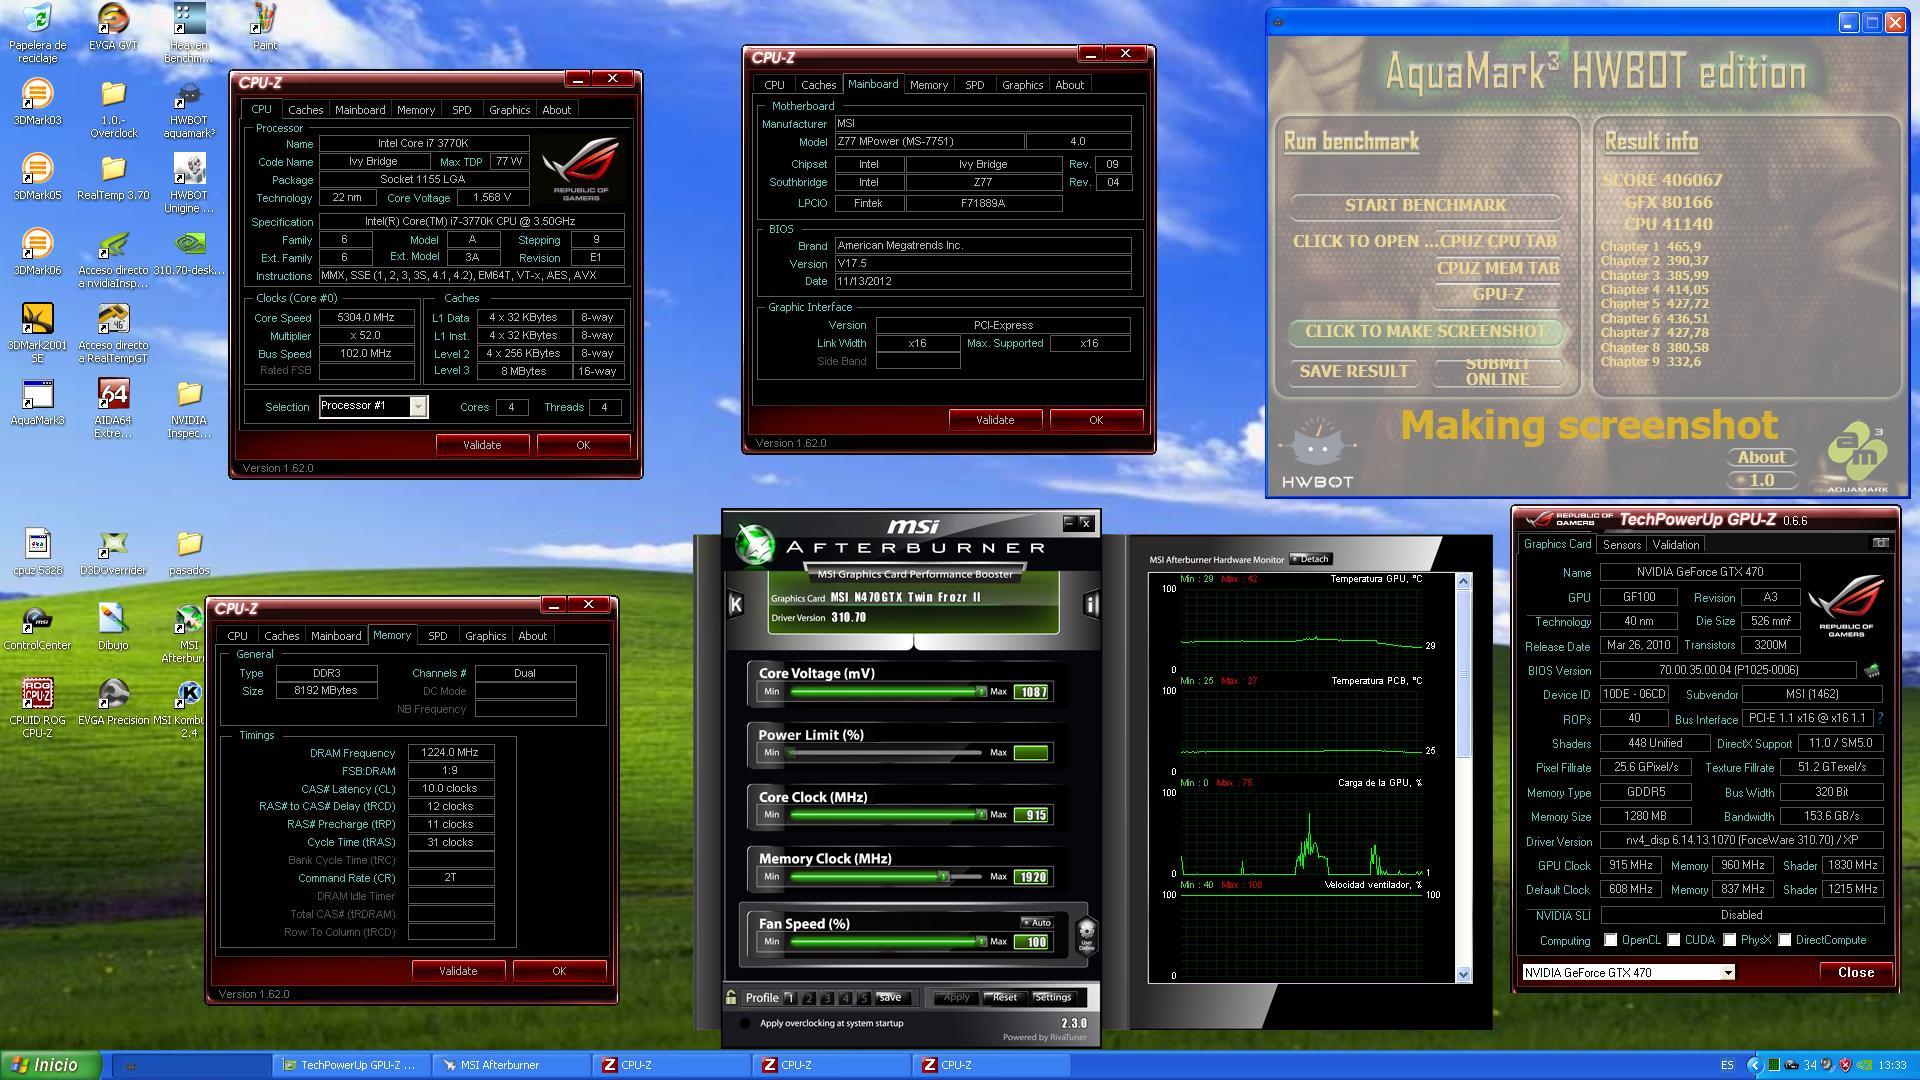1920x1080 pixels.
Task: Enable Apply overclocking at system startup
Action: coord(744,1023)
